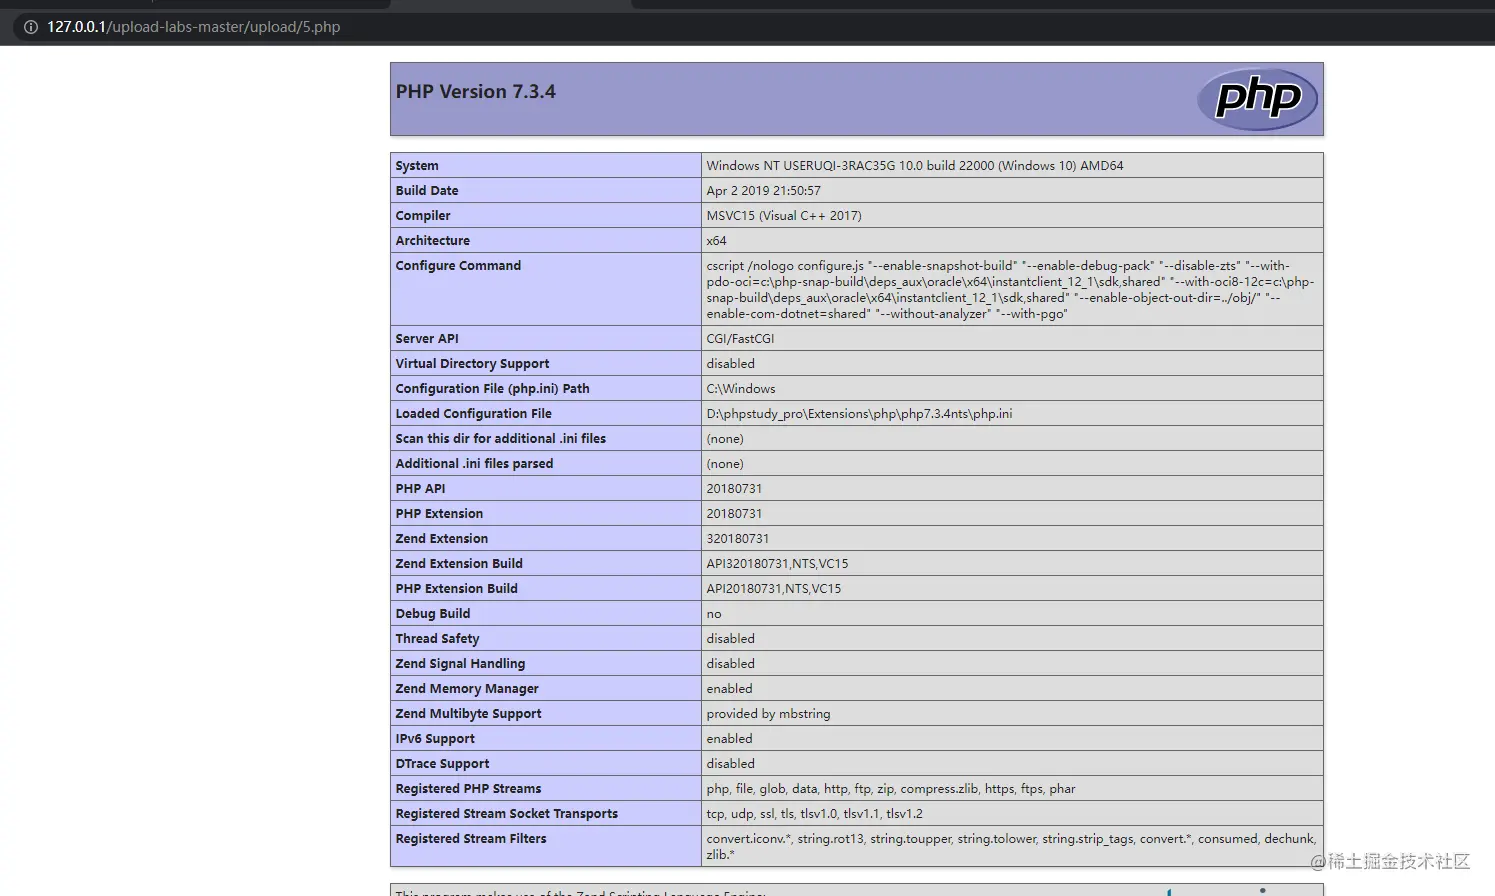Click the "disabled" value for Virtual Directory Support
Image resolution: width=1495 pixels, height=896 pixels.
[730, 364]
